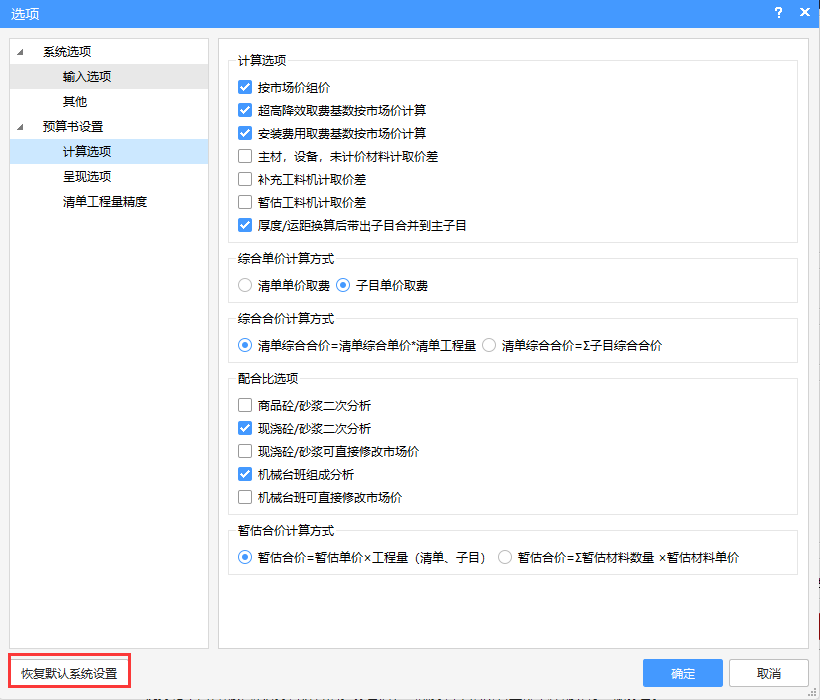Select 输入选项 in the left tree
The width and height of the screenshot is (820, 700).
pyautogui.click(x=87, y=77)
